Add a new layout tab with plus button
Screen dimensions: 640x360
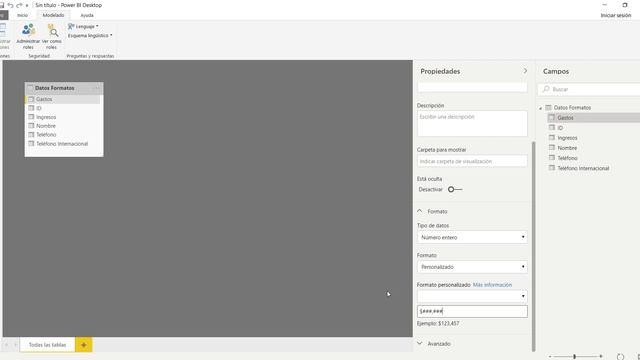(84, 345)
